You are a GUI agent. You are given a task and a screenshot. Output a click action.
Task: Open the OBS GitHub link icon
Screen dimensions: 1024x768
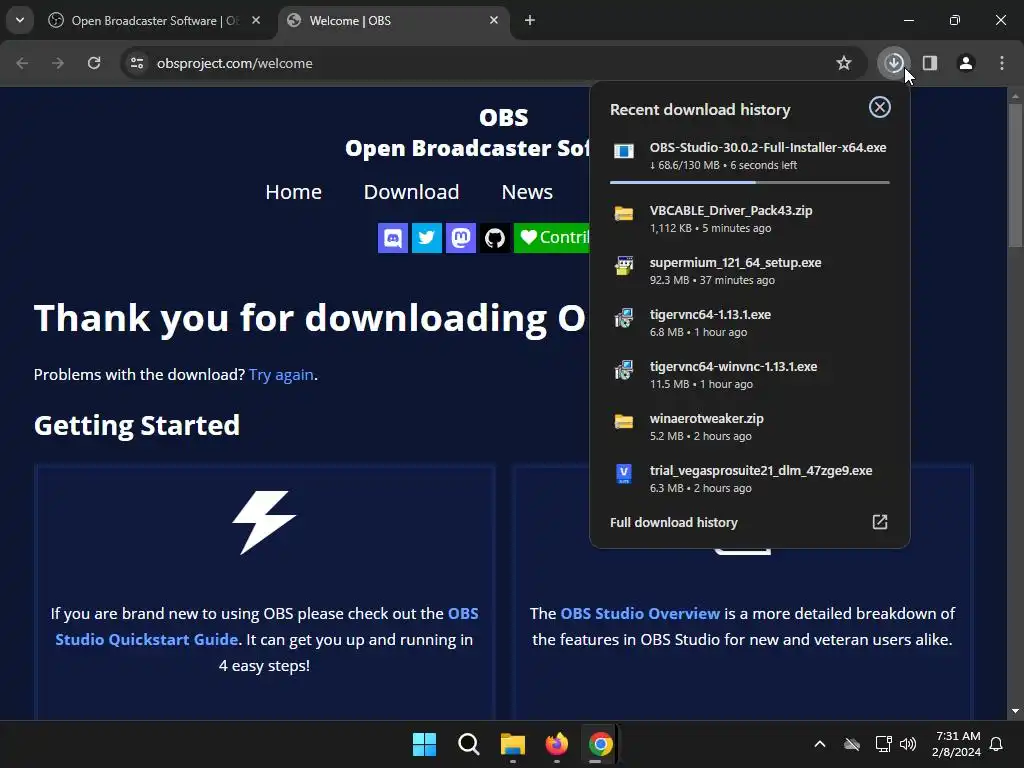(494, 238)
